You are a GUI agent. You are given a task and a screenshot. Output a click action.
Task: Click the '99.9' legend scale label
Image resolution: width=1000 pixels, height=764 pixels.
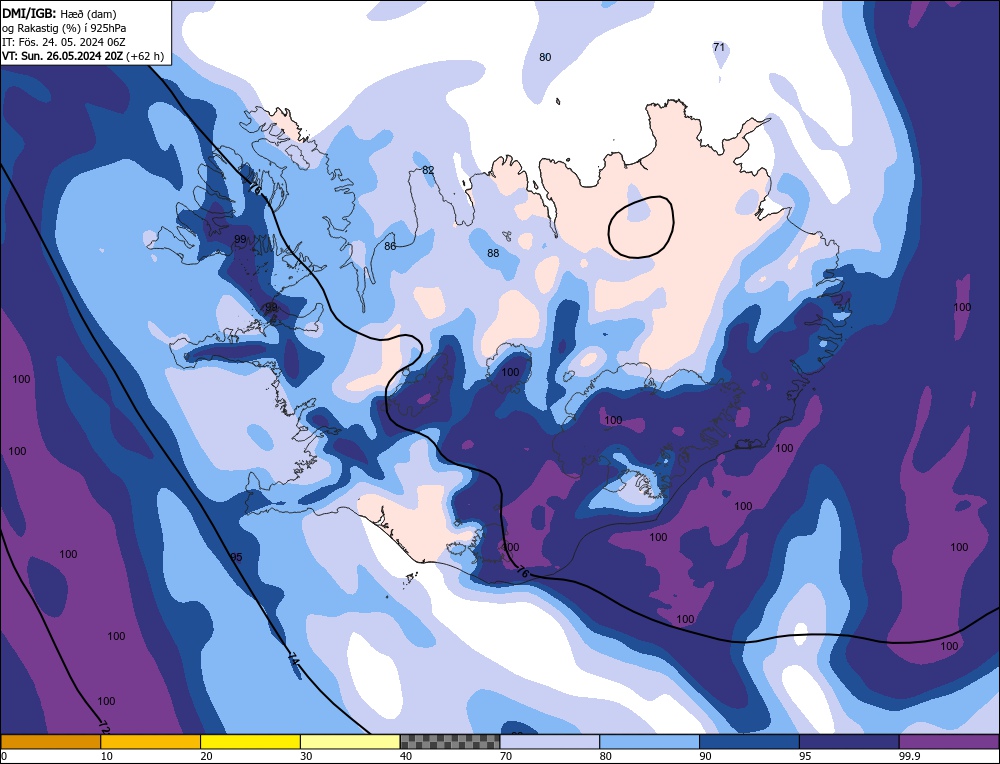(x=908, y=756)
